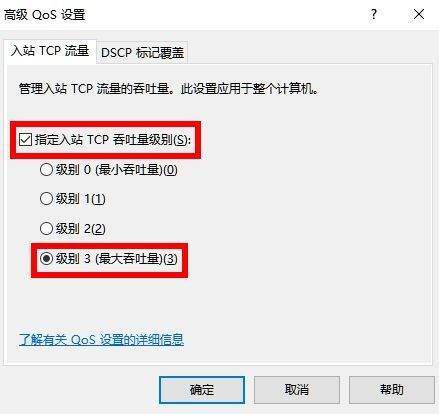Click the 级别 1(1) label text
The height and width of the screenshot is (414, 439).
tap(80, 199)
